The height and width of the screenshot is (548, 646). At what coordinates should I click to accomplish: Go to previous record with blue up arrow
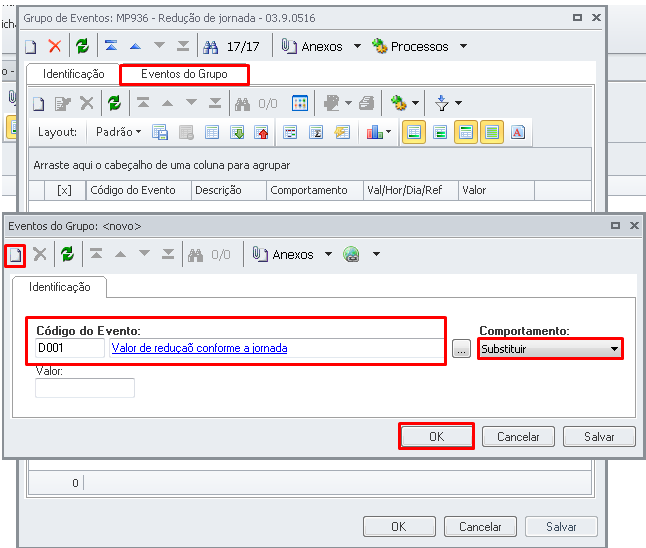(135, 47)
